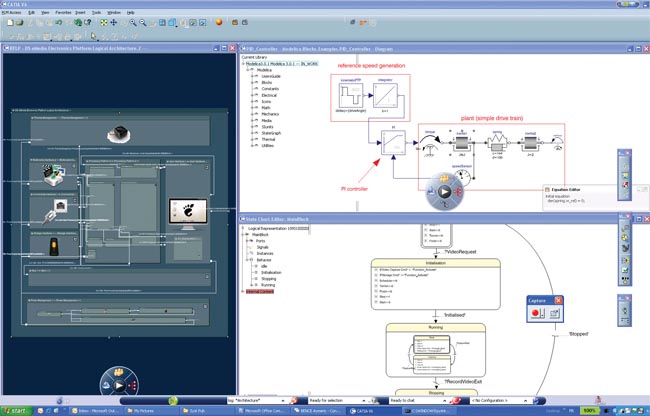This screenshot has height=416, width=650.
Task: Select the arrow selection tool icon
Action: click(x=94, y=36)
